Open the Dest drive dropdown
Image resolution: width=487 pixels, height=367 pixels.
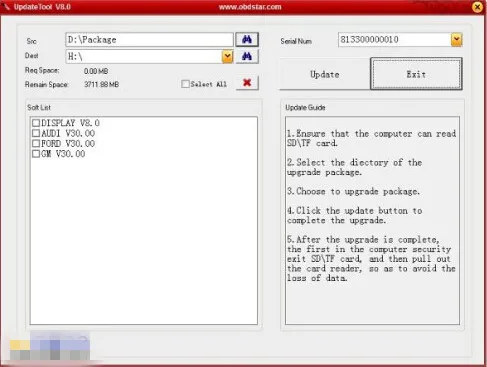(x=227, y=56)
